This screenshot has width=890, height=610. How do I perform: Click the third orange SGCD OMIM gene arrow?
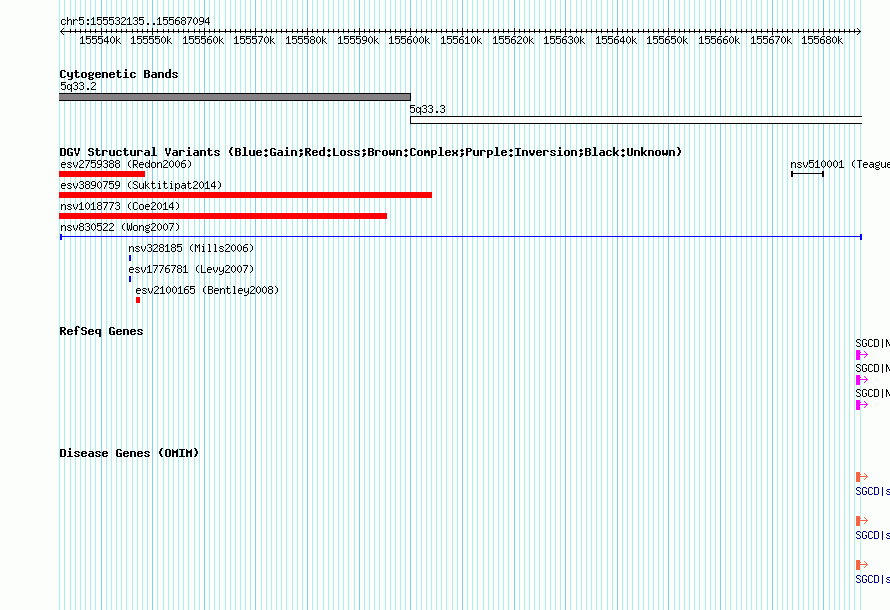862,565
